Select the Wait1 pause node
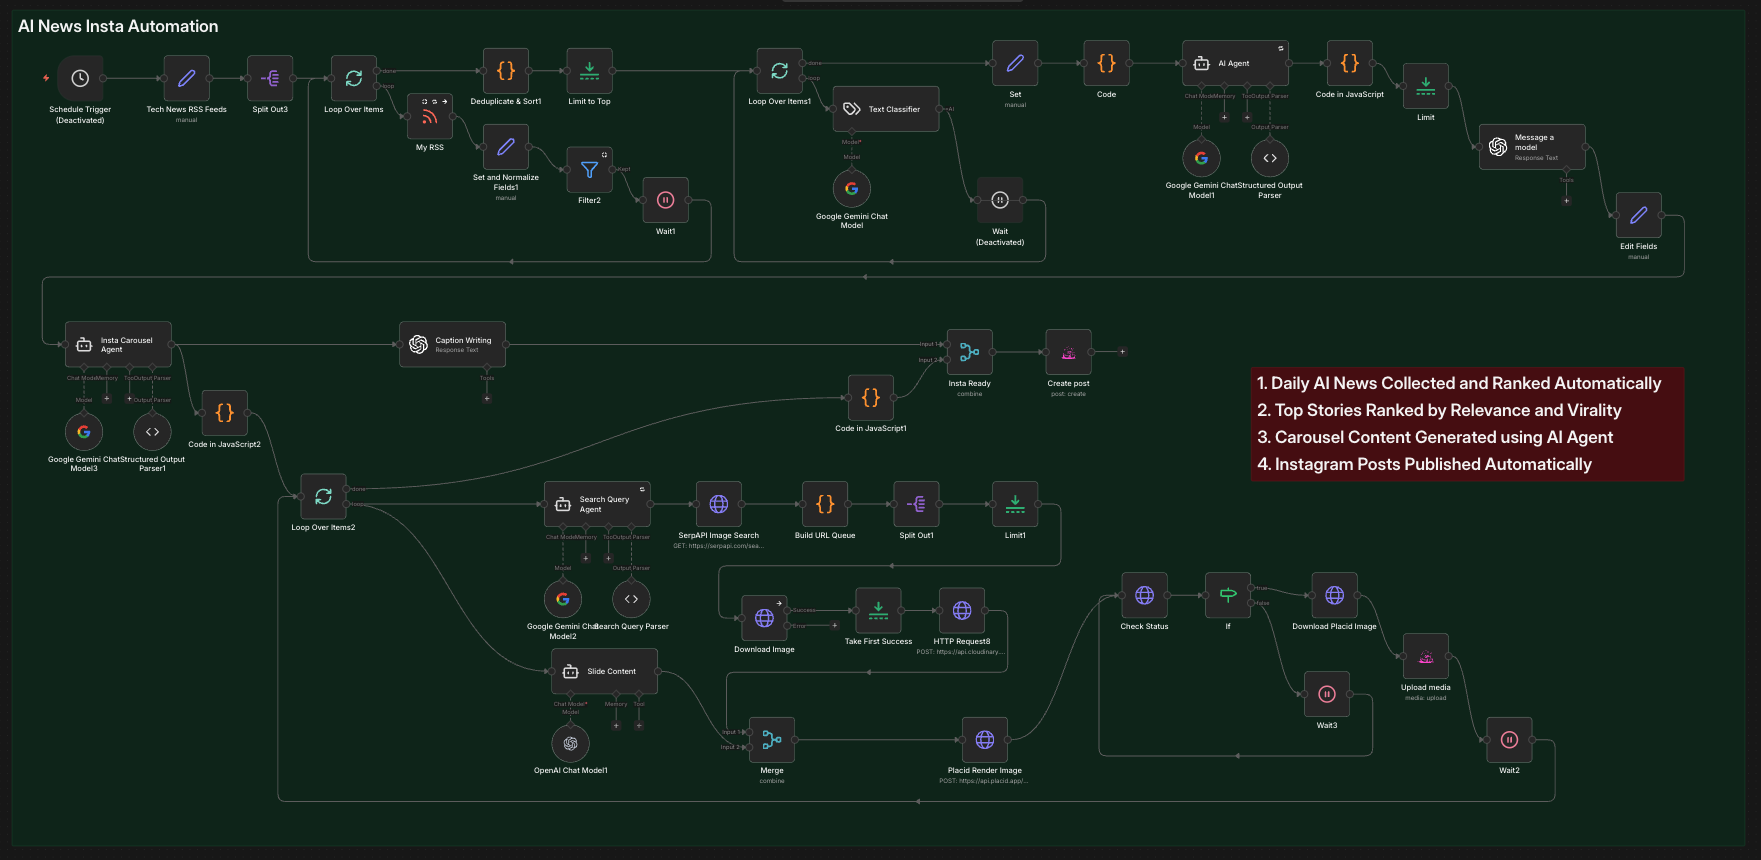The image size is (1761, 860). click(665, 200)
